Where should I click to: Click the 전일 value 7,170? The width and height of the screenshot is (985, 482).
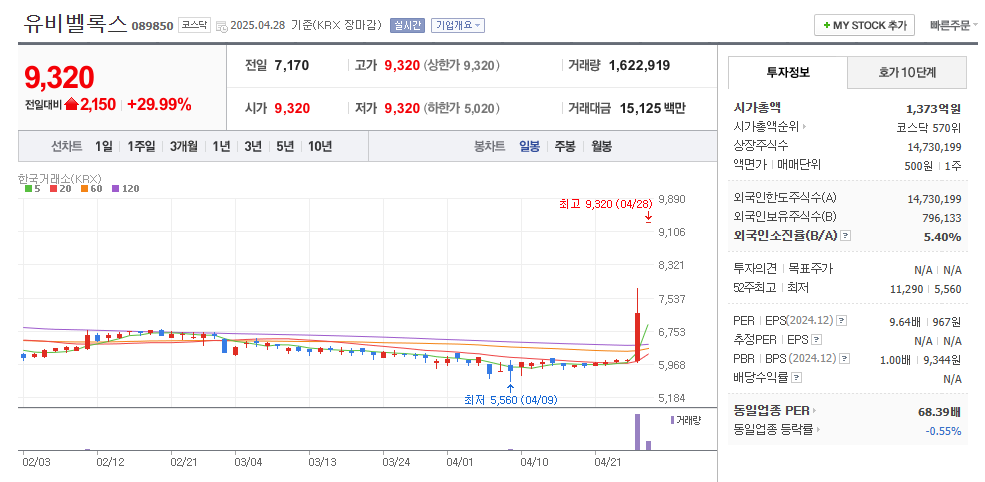point(292,65)
